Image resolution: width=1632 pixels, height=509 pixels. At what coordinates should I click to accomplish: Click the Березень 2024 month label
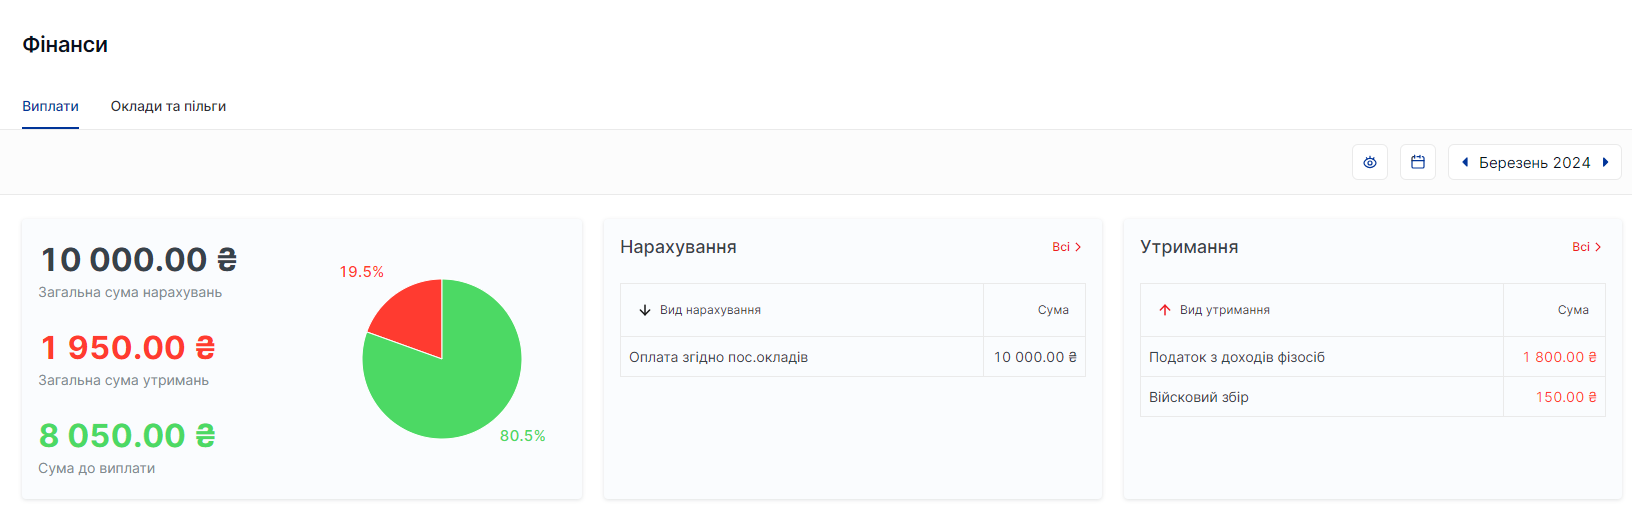(x=1534, y=163)
